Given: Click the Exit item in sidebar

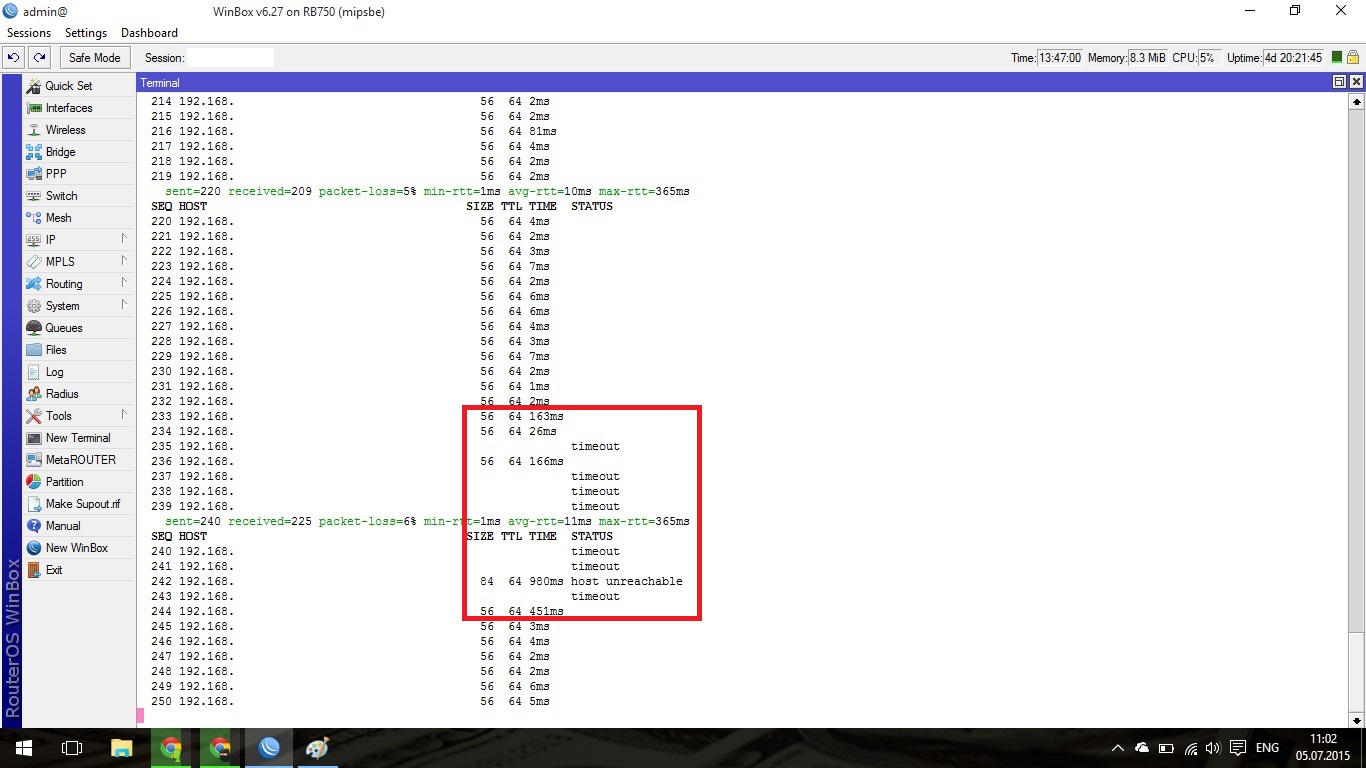Looking at the screenshot, I should click(x=54, y=570).
